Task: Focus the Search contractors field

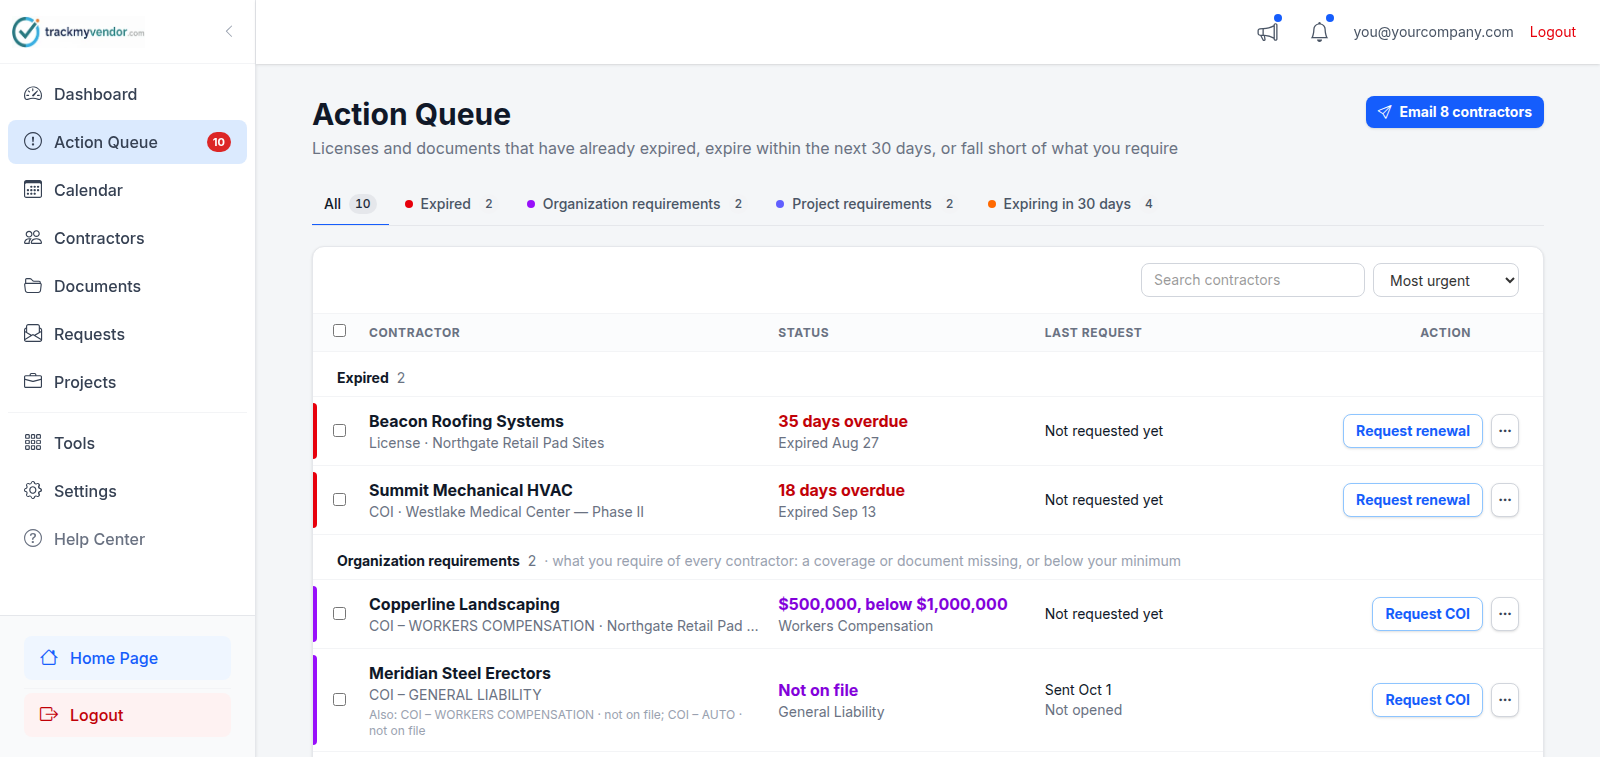Action: click(1253, 280)
